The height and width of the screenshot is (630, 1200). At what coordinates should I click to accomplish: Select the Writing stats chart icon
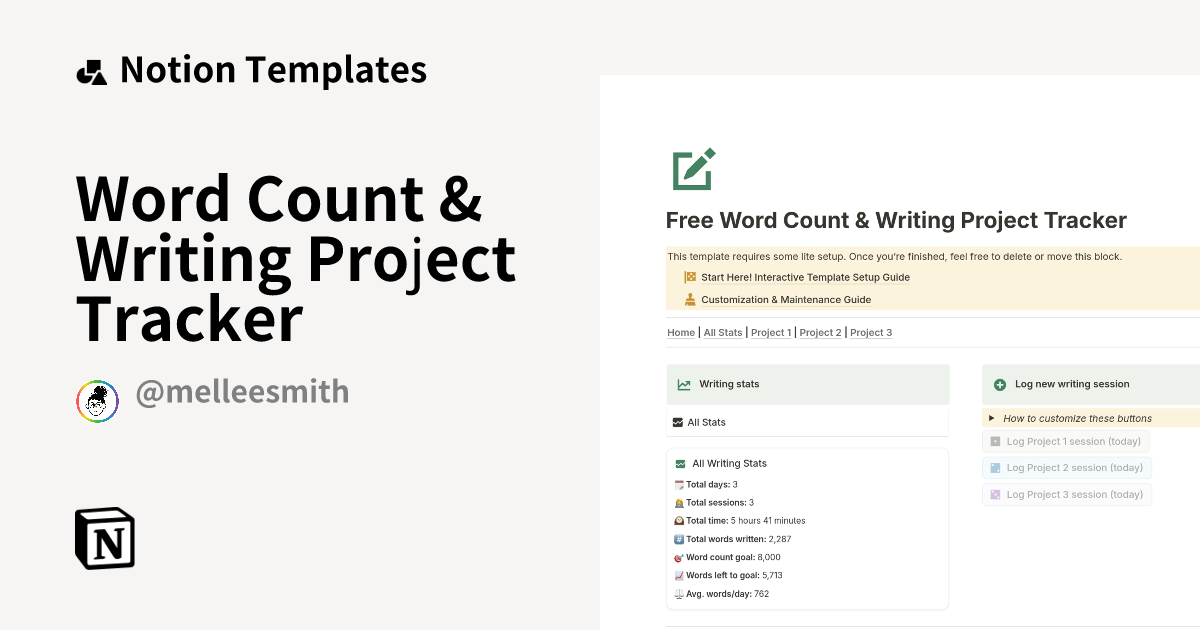pyautogui.click(x=684, y=383)
